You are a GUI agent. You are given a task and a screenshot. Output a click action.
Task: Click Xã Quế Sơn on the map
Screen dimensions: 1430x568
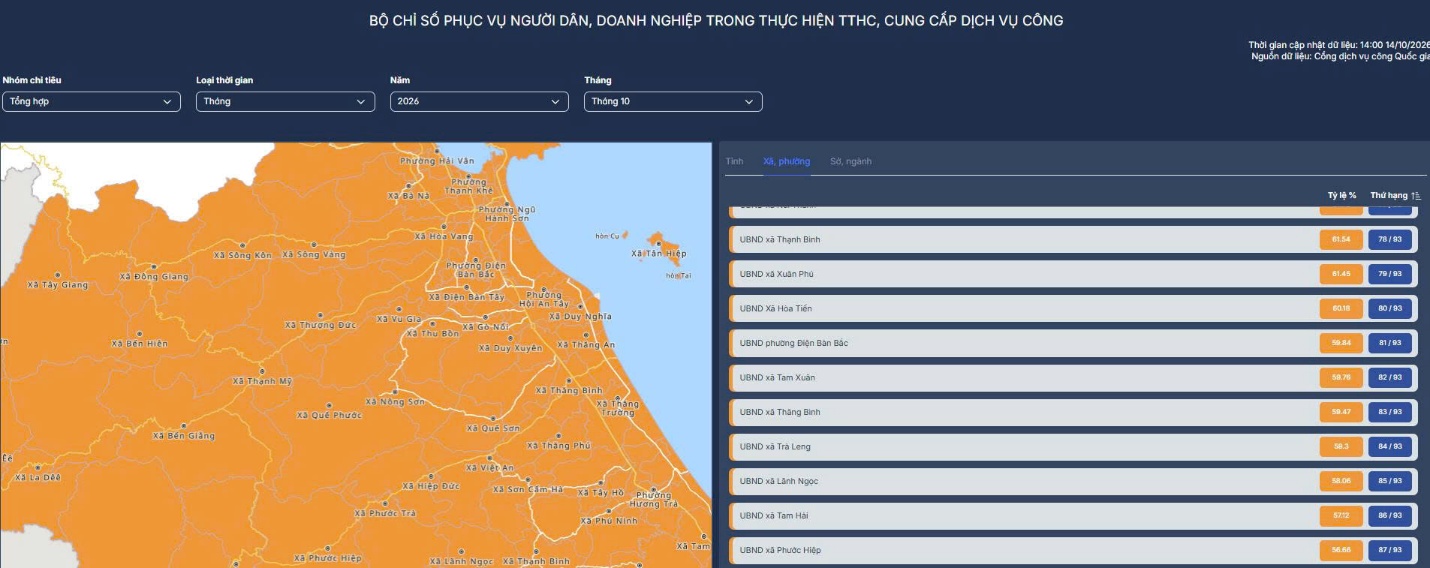coord(494,428)
